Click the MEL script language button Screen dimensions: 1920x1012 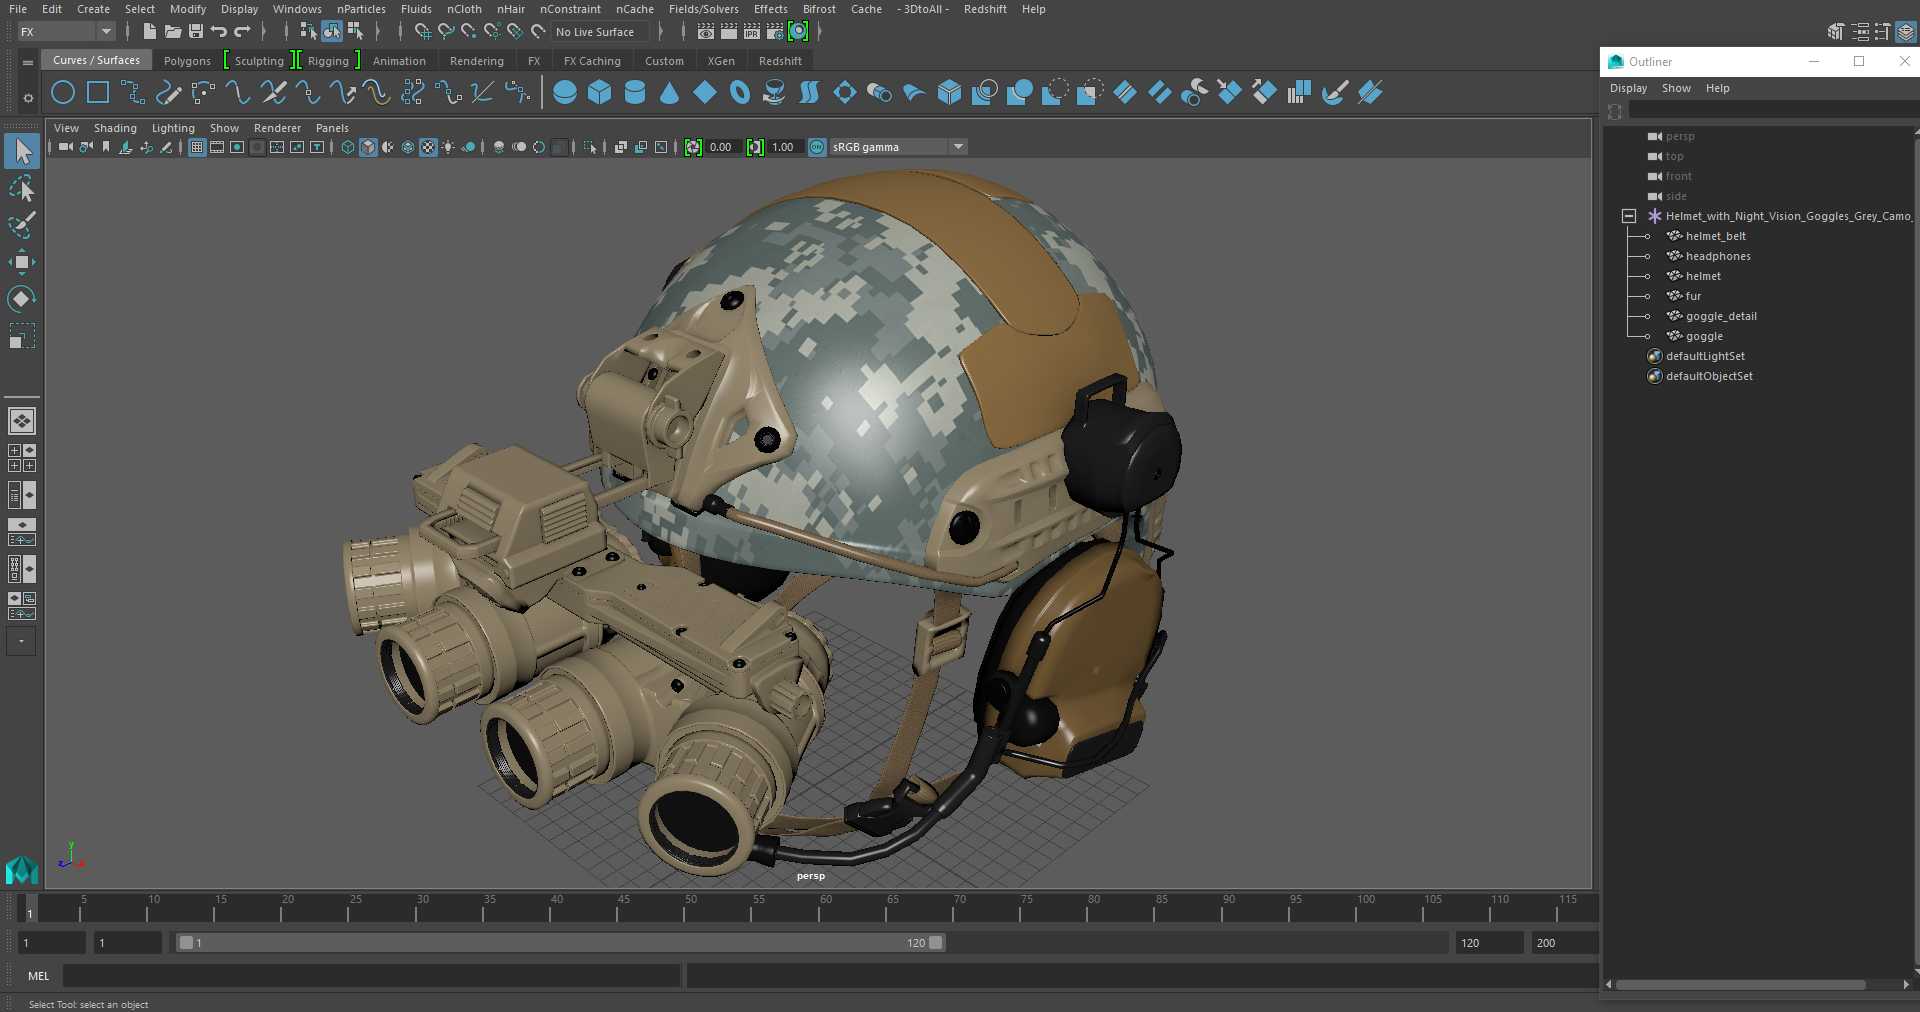click(39, 976)
